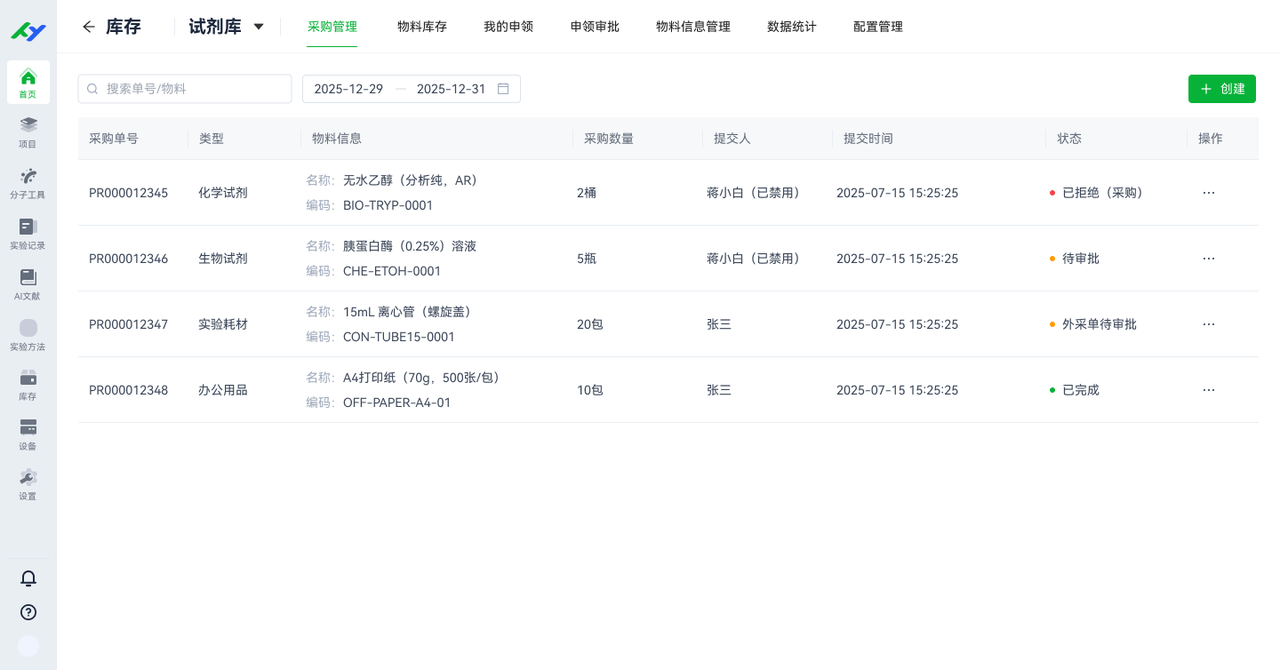The width and height of the screenshot is (1280, 670).
Task: Switch to the 申领审批 tab
Action: click(x=594, y=27)
